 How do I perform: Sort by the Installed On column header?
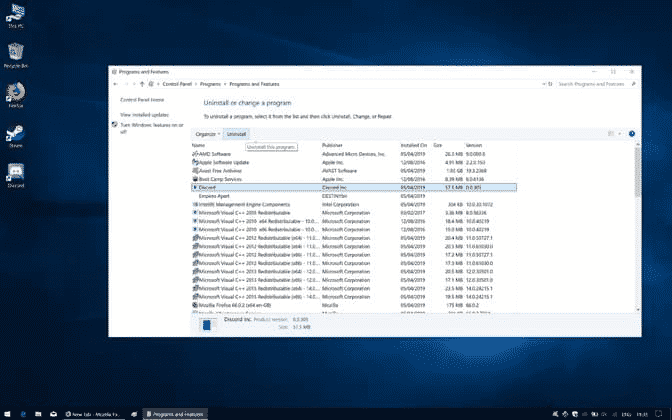(x=415, y=145)
